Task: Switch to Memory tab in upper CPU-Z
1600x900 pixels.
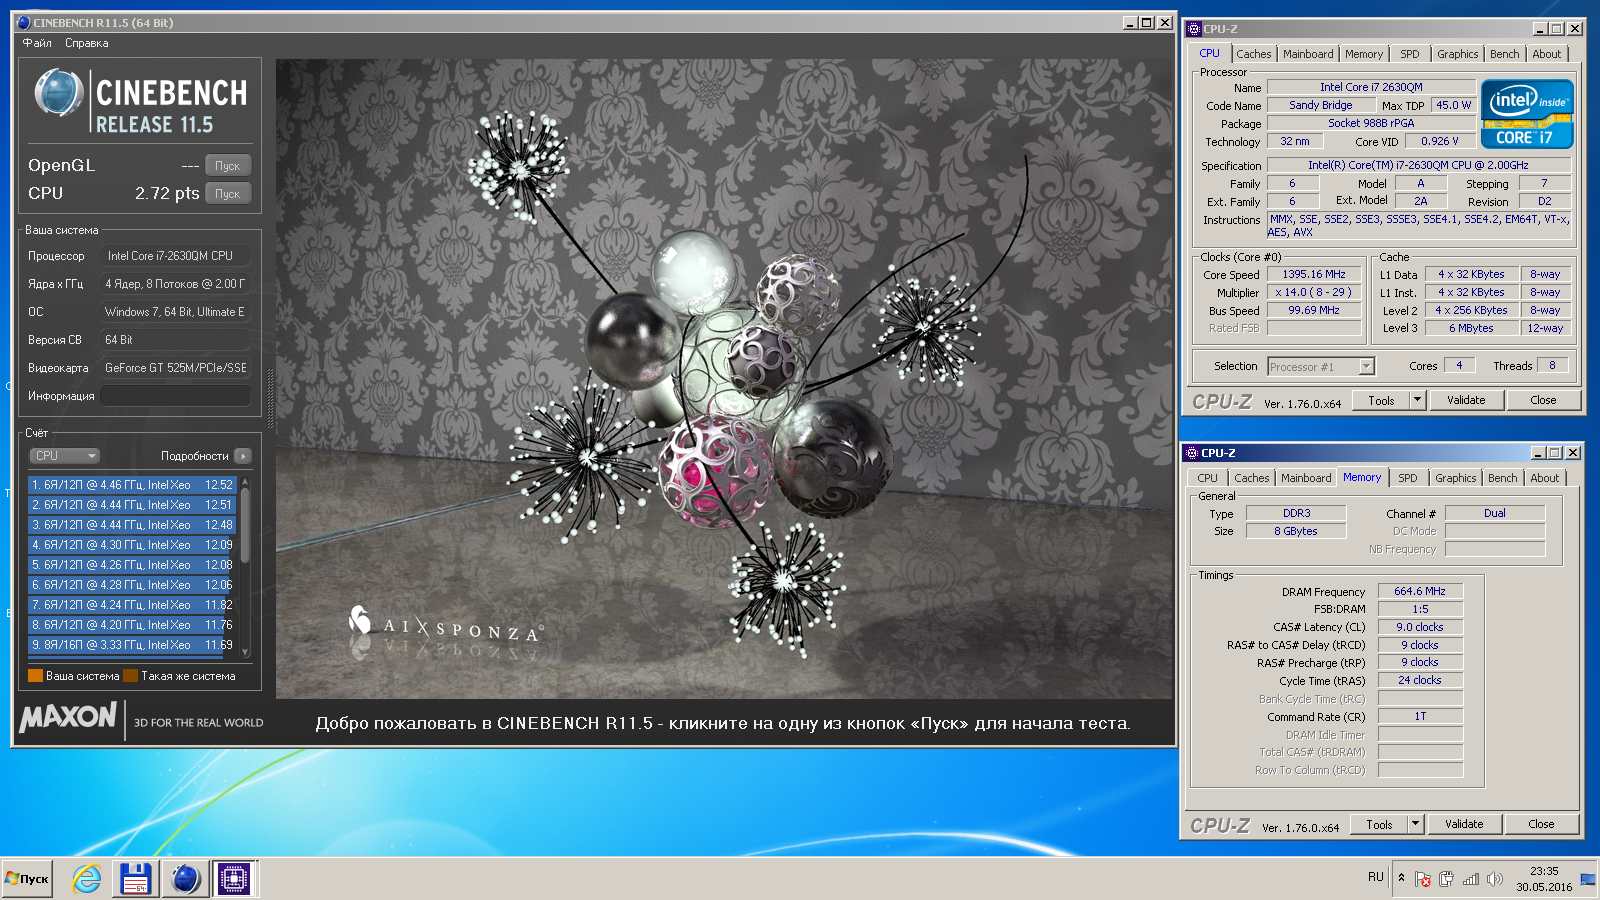Action: point(1364,54)
